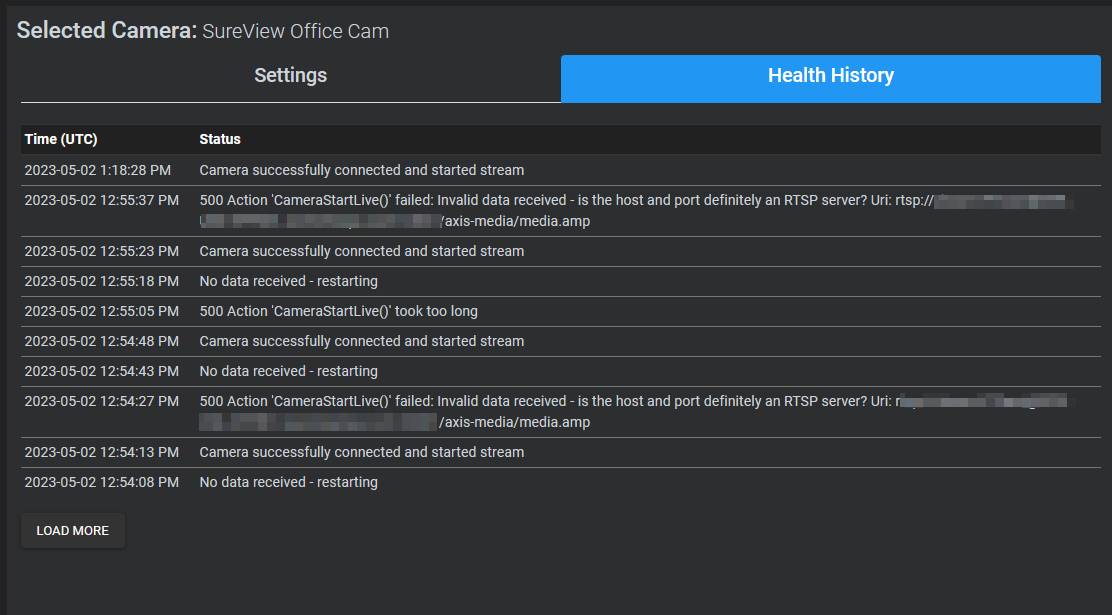This screenshot has height=615, width=1112.
Task: Click the oldest entry at 12:54:08 PM
Action: tap(288, 482)
